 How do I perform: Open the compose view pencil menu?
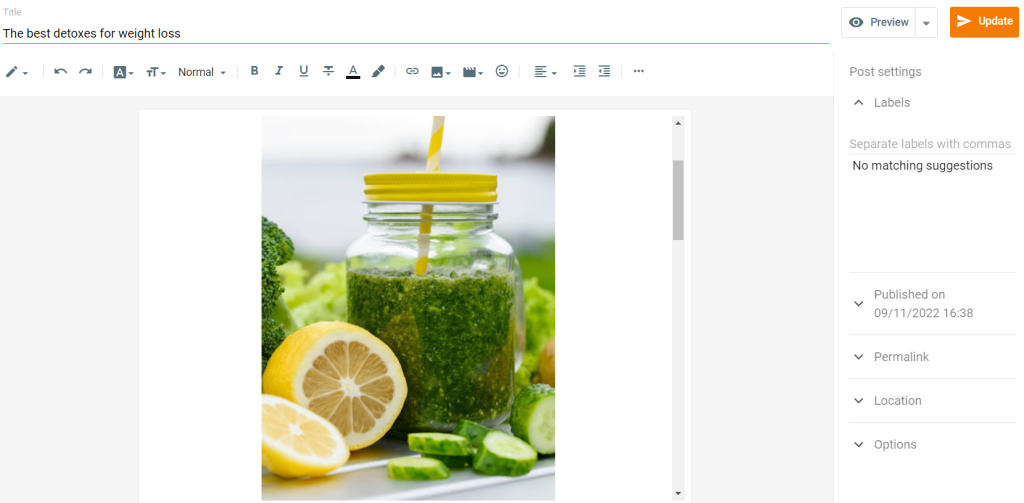(x=17, y=72)
